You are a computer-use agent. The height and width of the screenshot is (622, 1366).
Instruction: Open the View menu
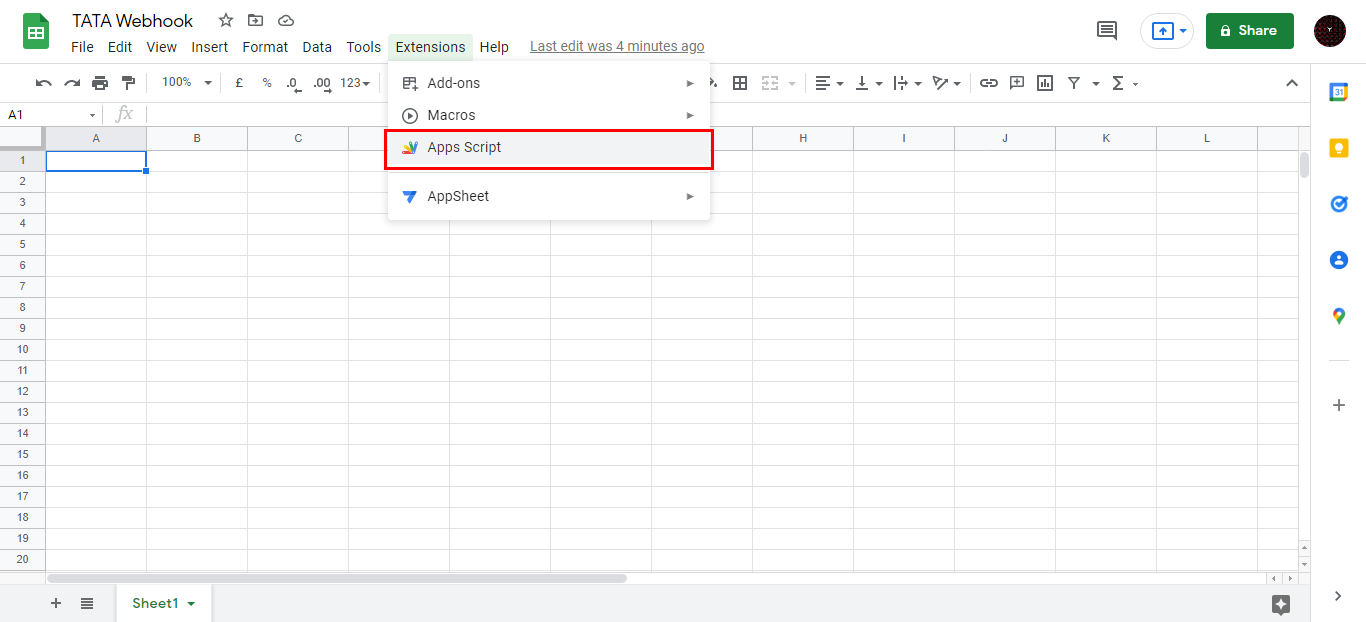161,47
